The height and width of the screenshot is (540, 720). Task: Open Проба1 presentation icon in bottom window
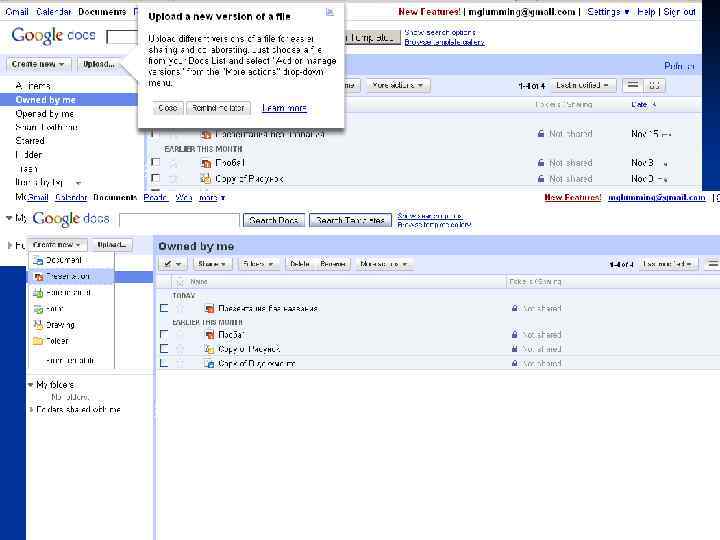pos(209,335)
